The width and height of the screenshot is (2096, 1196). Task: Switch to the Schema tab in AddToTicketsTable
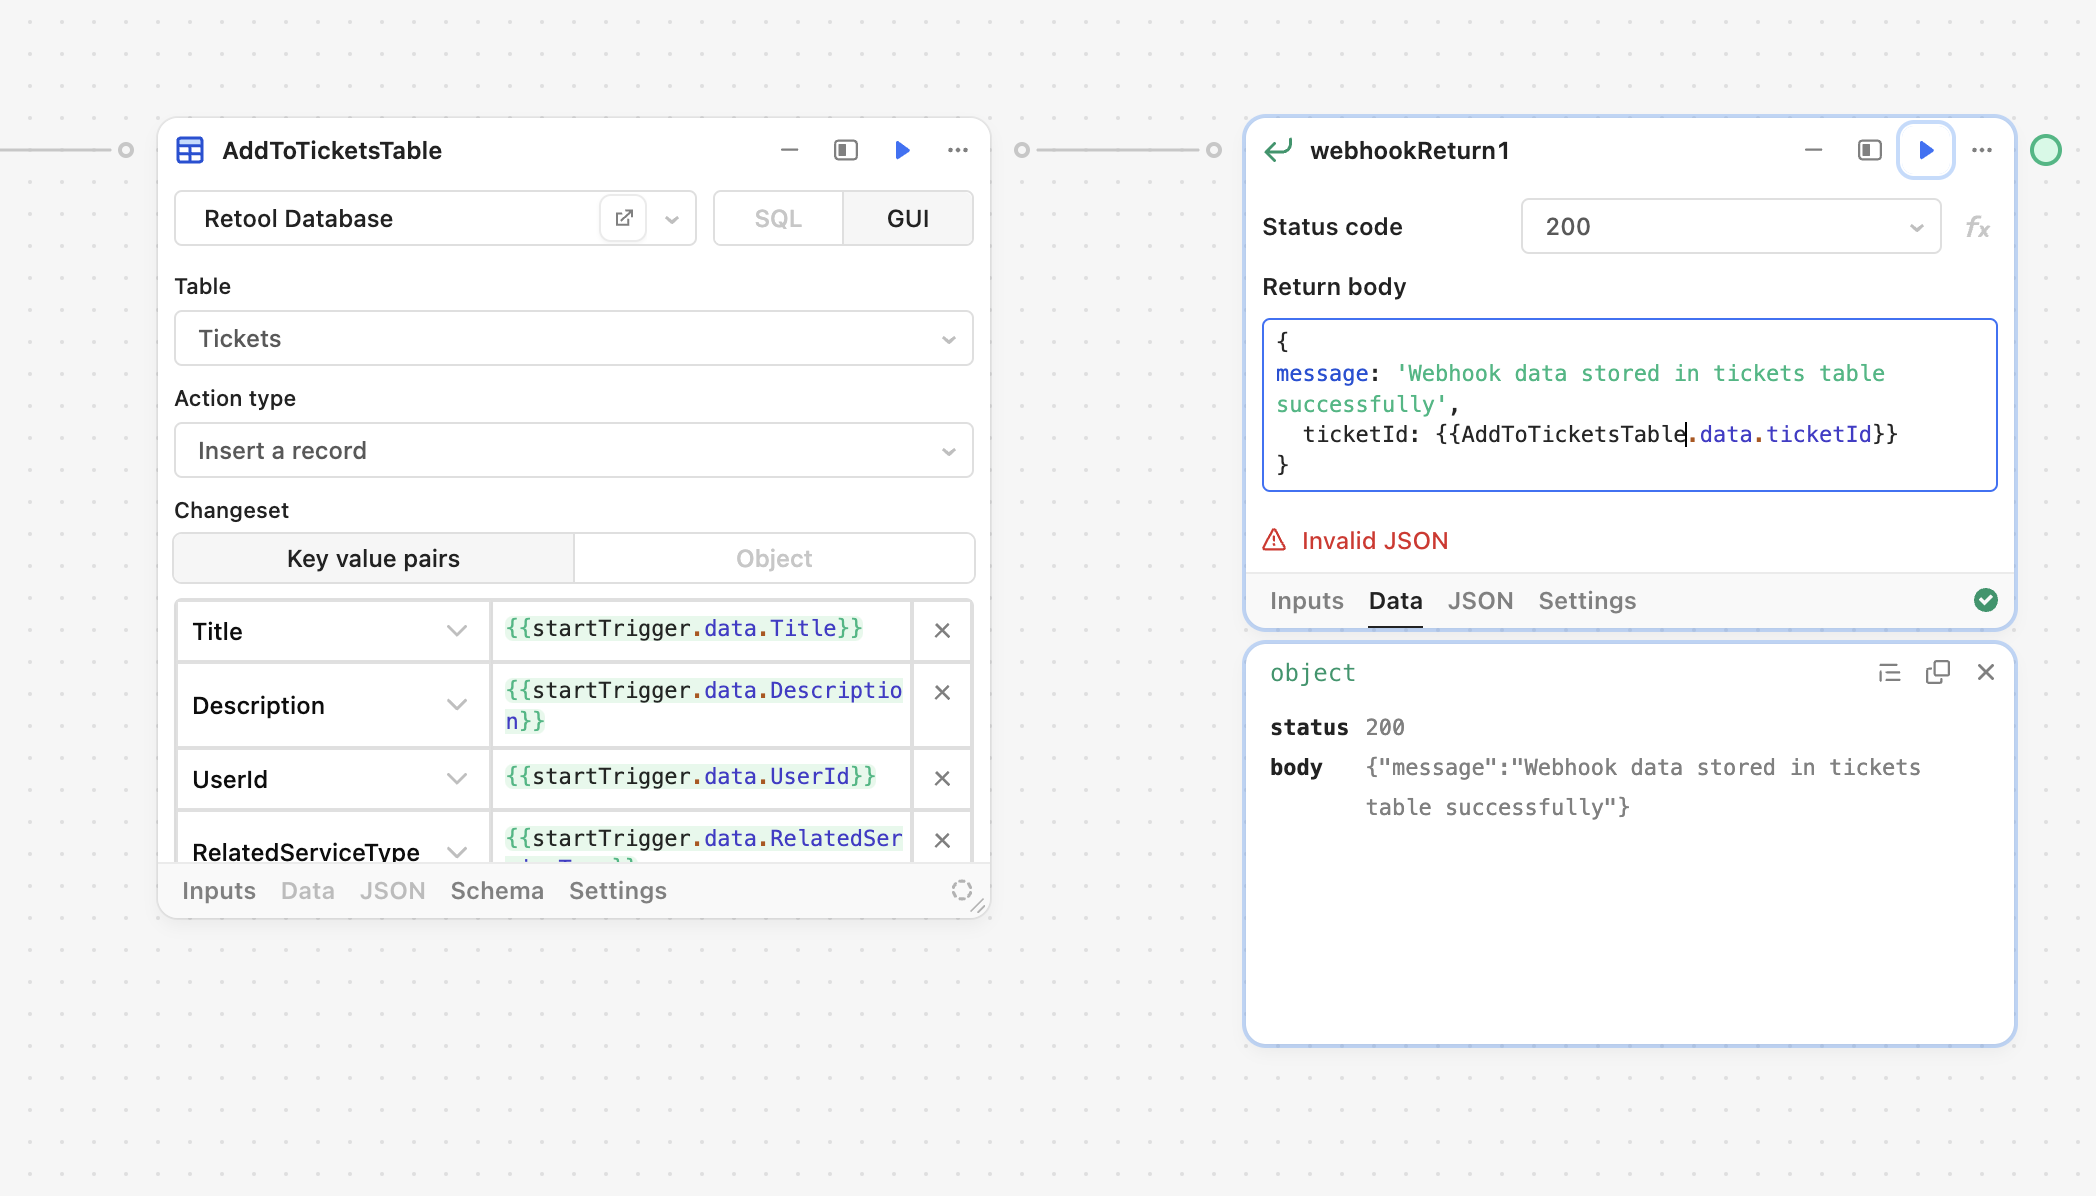tap(497, 890)
